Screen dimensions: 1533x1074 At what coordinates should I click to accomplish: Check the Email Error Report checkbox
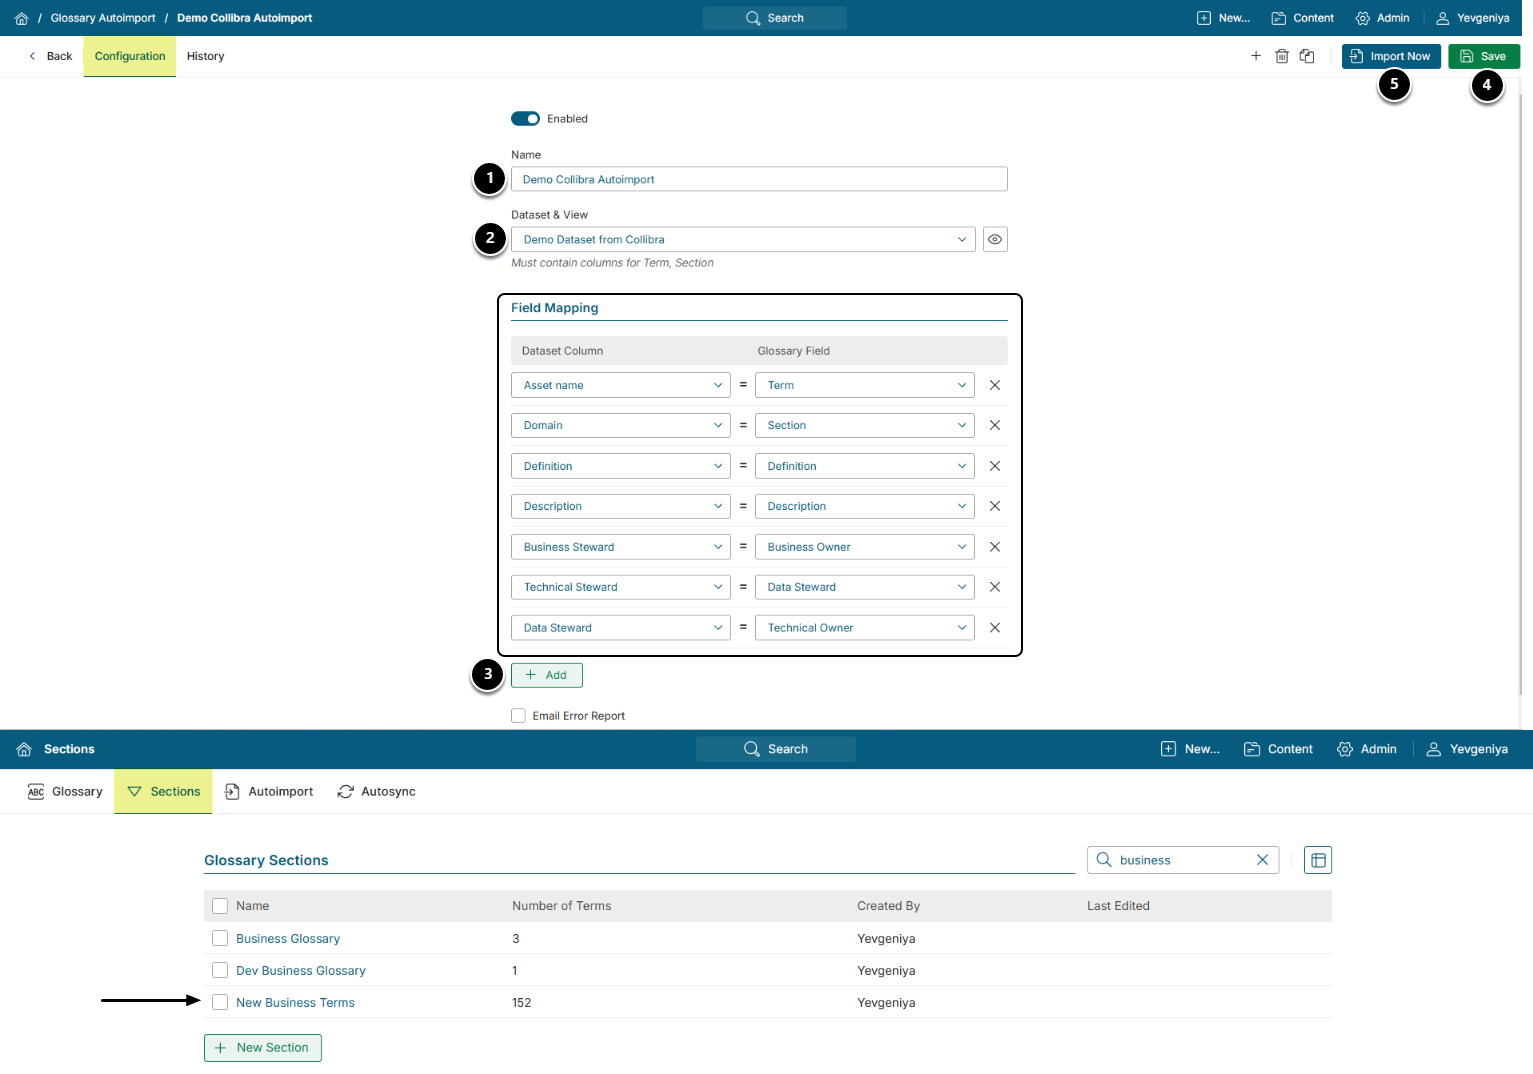(518, 716)
